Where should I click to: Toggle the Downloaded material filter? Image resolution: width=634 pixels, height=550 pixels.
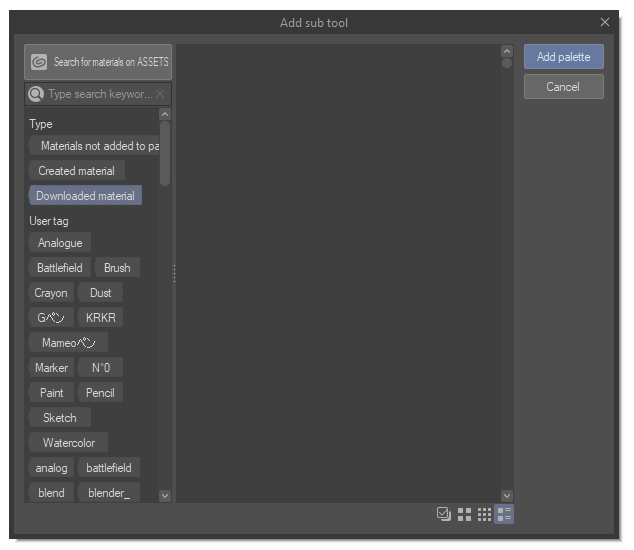click(x=85, y=196)
